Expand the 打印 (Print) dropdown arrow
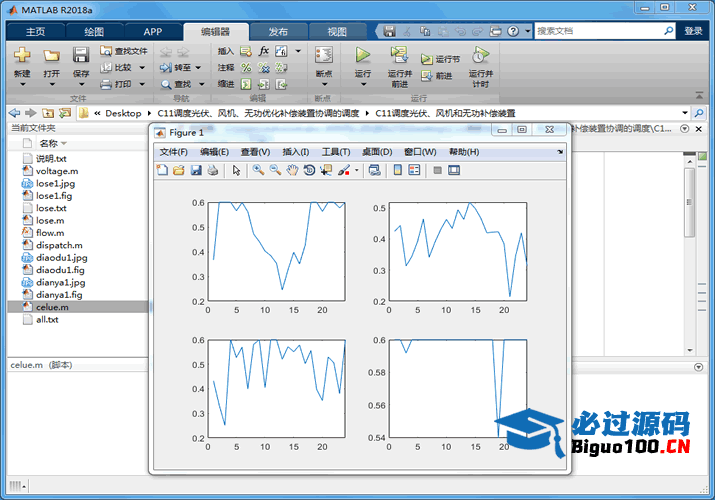 tap(141, 85)
